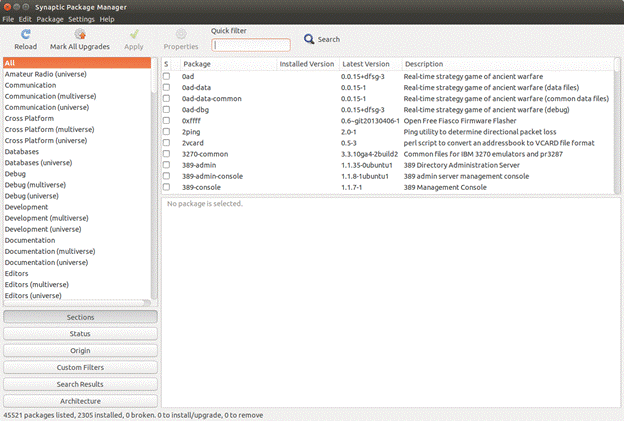Screen dimensions: 624x421
Task: Select Debug (multiverse) section
Action: pyautogui.click(x=77, y=185)
